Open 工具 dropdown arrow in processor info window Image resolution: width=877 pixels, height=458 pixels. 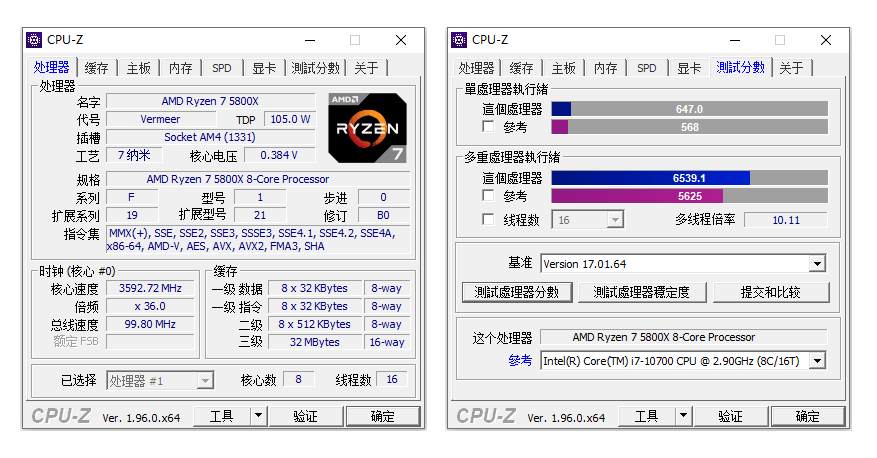[258, 416]
